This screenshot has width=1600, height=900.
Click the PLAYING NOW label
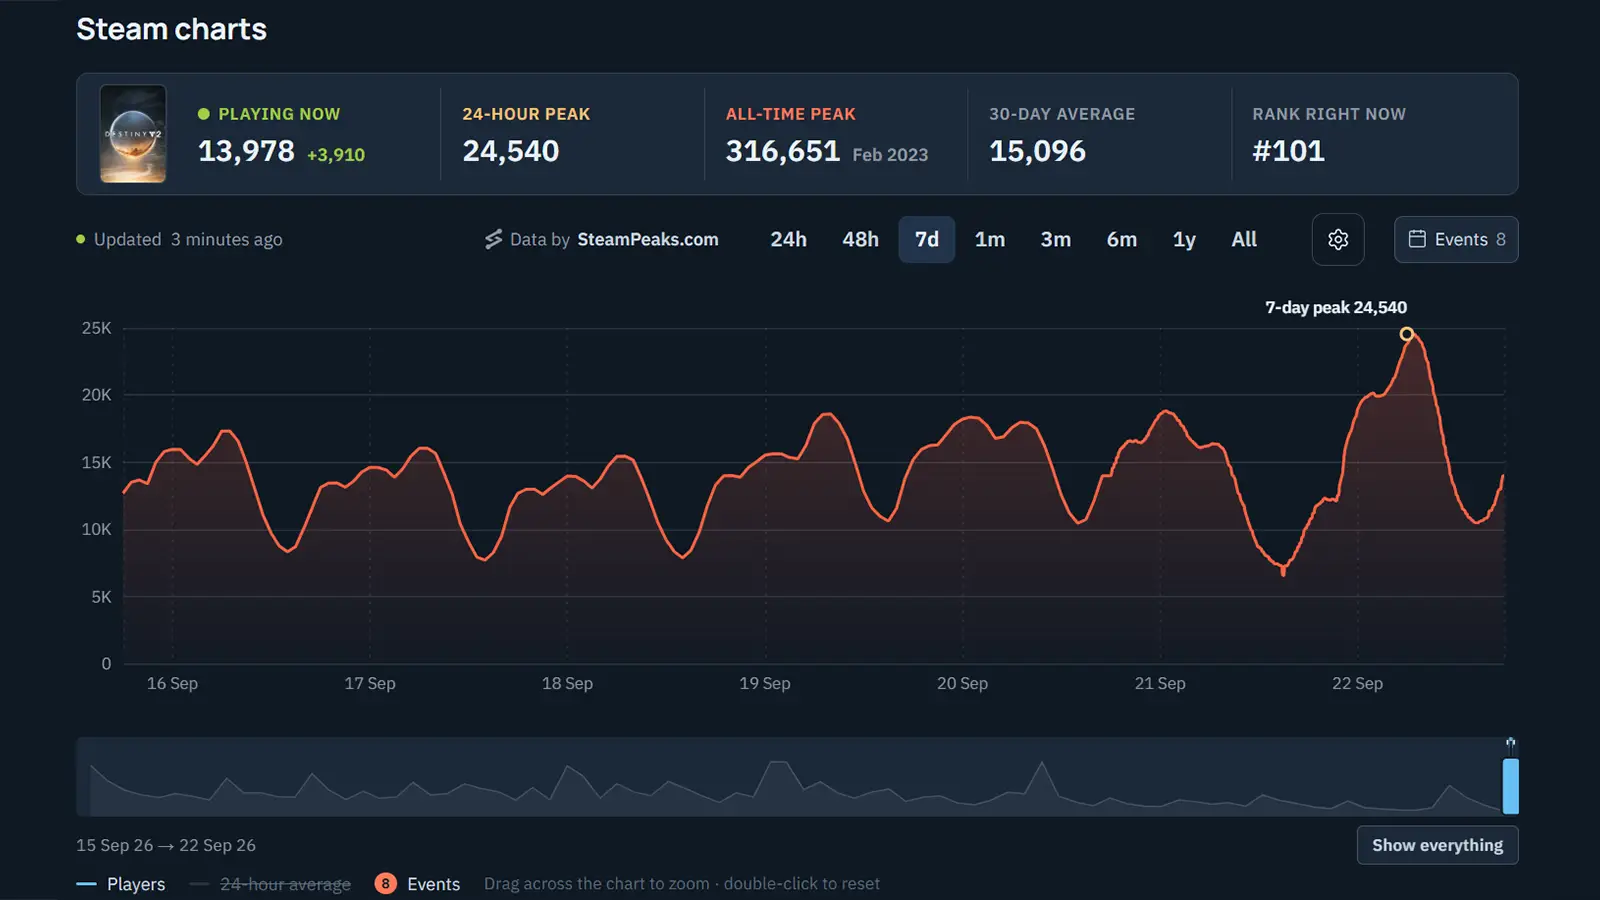pyautogui.click(x=279, y=114)
